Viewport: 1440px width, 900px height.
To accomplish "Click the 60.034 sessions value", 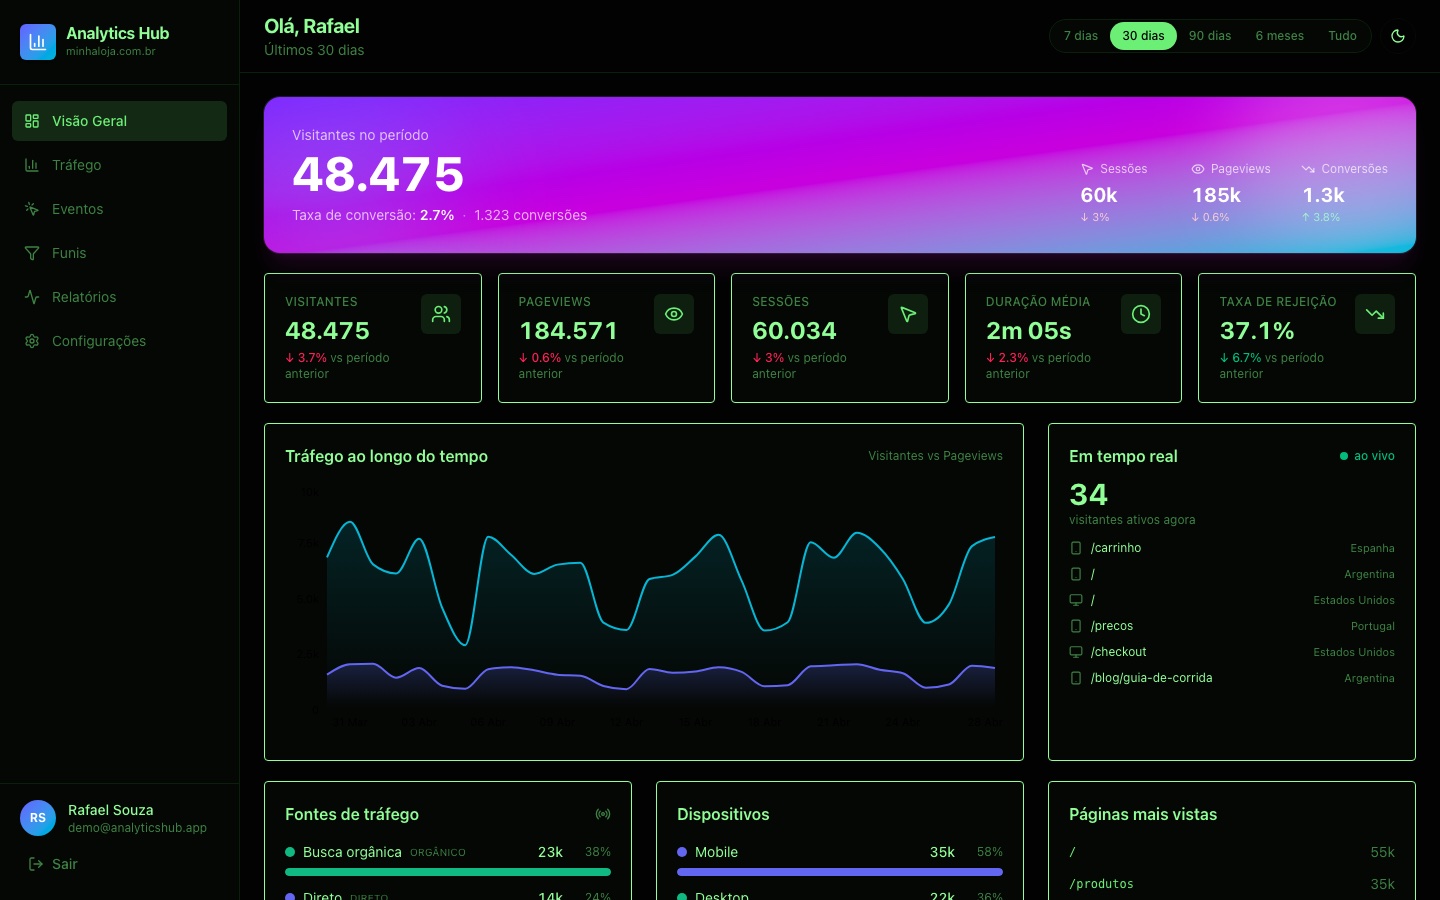I will click(x=794, y=331).
